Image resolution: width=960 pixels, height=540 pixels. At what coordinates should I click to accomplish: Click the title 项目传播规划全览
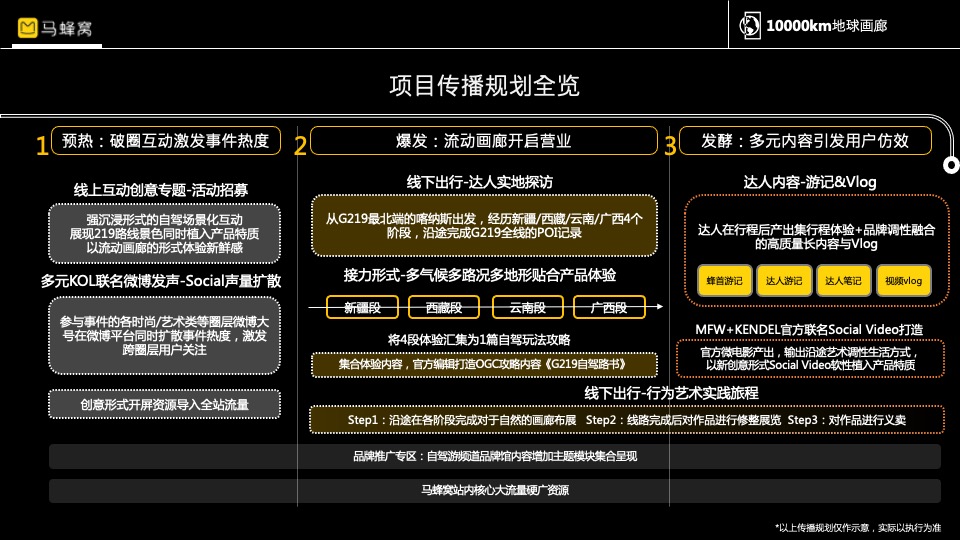tap(484, 86)
